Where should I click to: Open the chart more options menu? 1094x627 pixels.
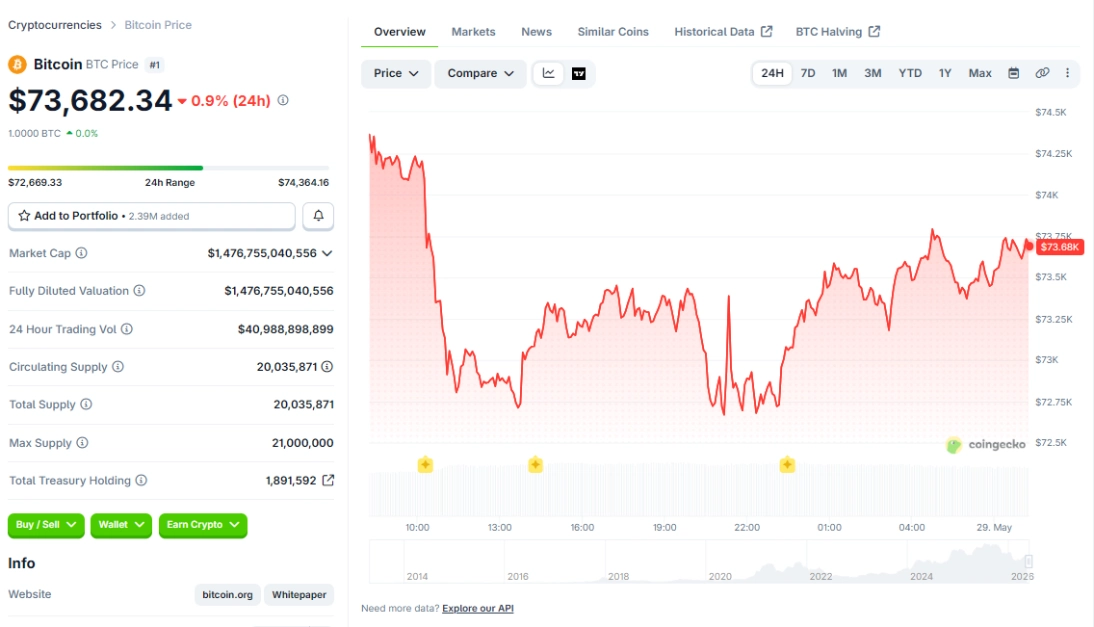[1067, 73]
